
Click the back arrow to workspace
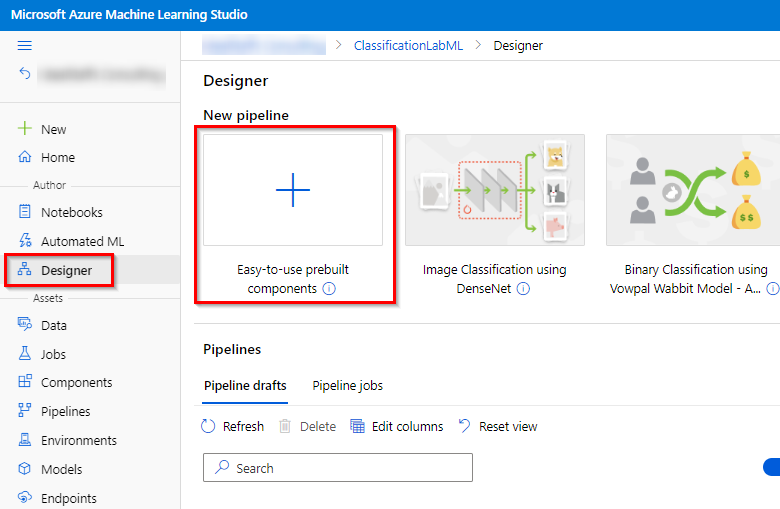coord(25,73)
